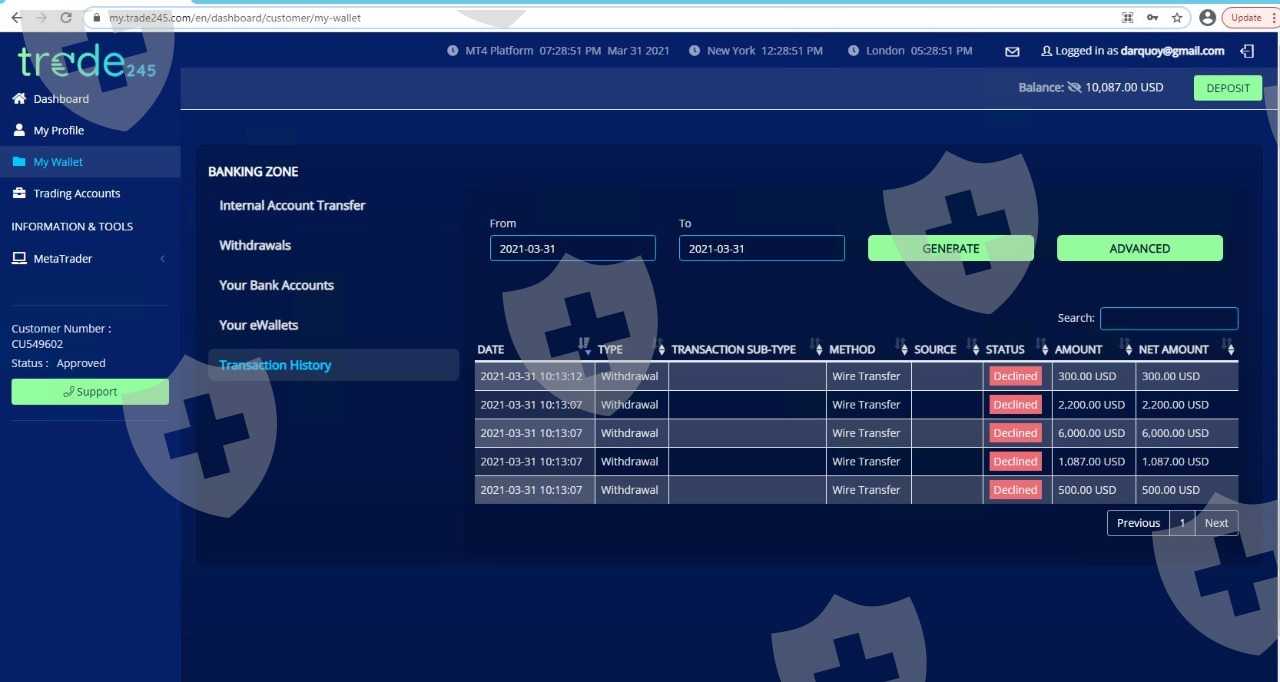1280x682 pixels.
Task: Click the My Wallet folder icon
Action: coord(19,162)
